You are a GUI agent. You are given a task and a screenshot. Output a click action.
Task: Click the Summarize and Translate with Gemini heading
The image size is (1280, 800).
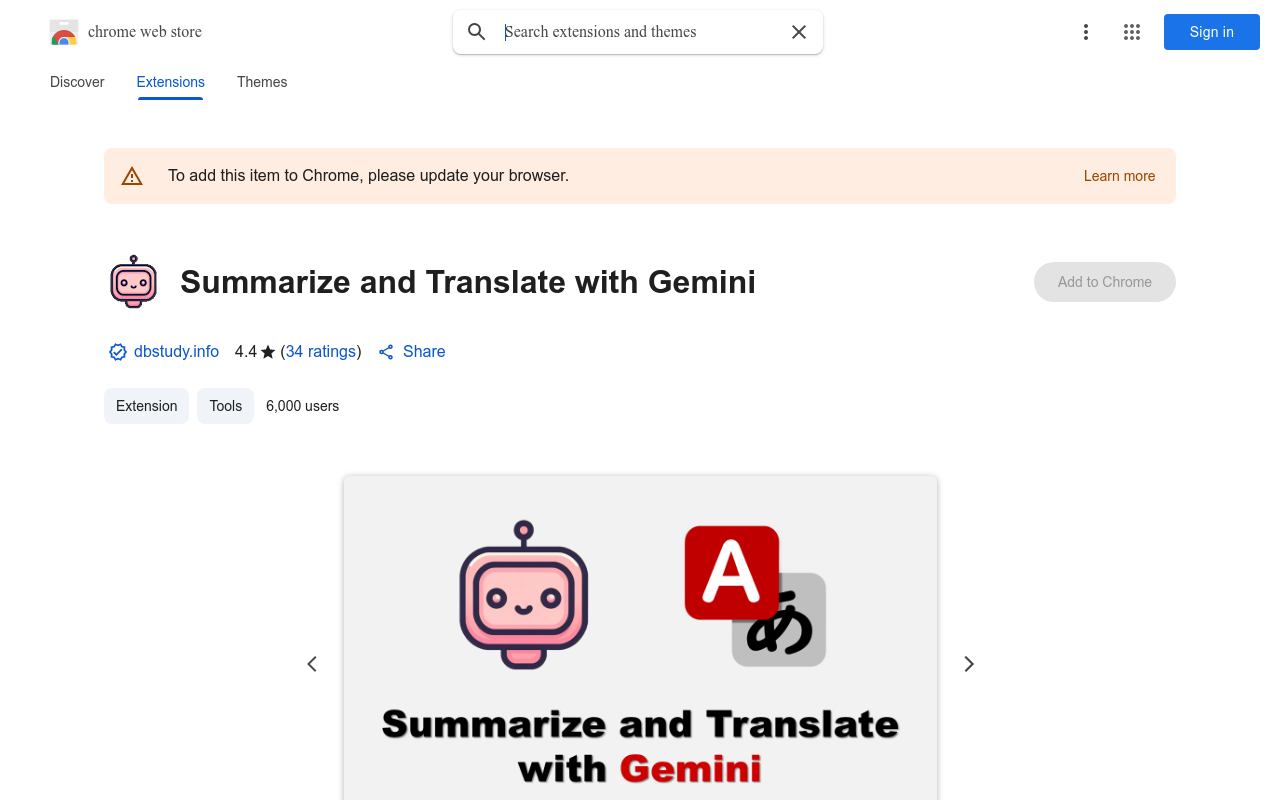coord(468,282)
